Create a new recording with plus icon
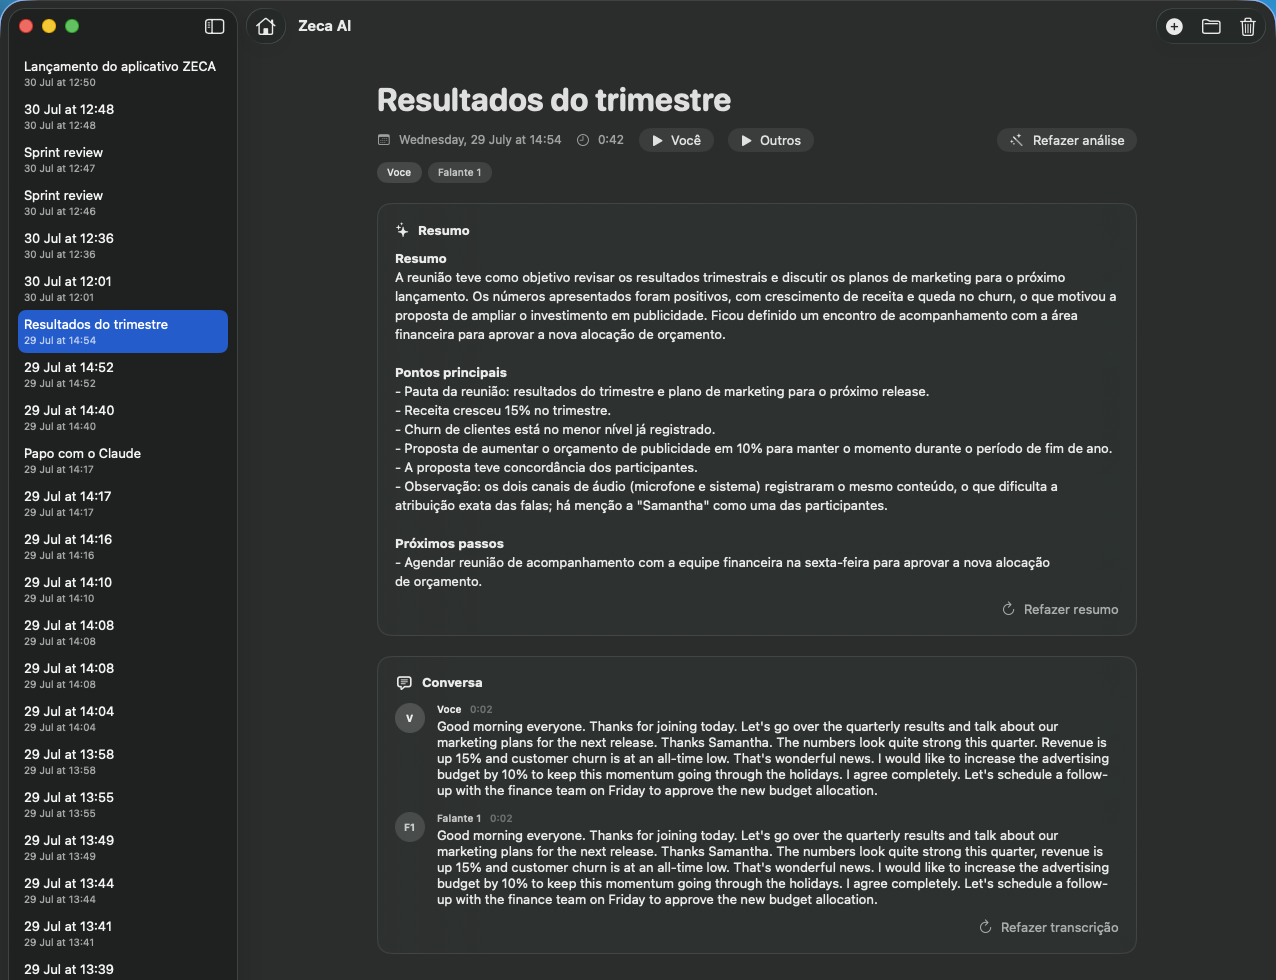This screenshot has height=980, width=1276. (1174, 27)
